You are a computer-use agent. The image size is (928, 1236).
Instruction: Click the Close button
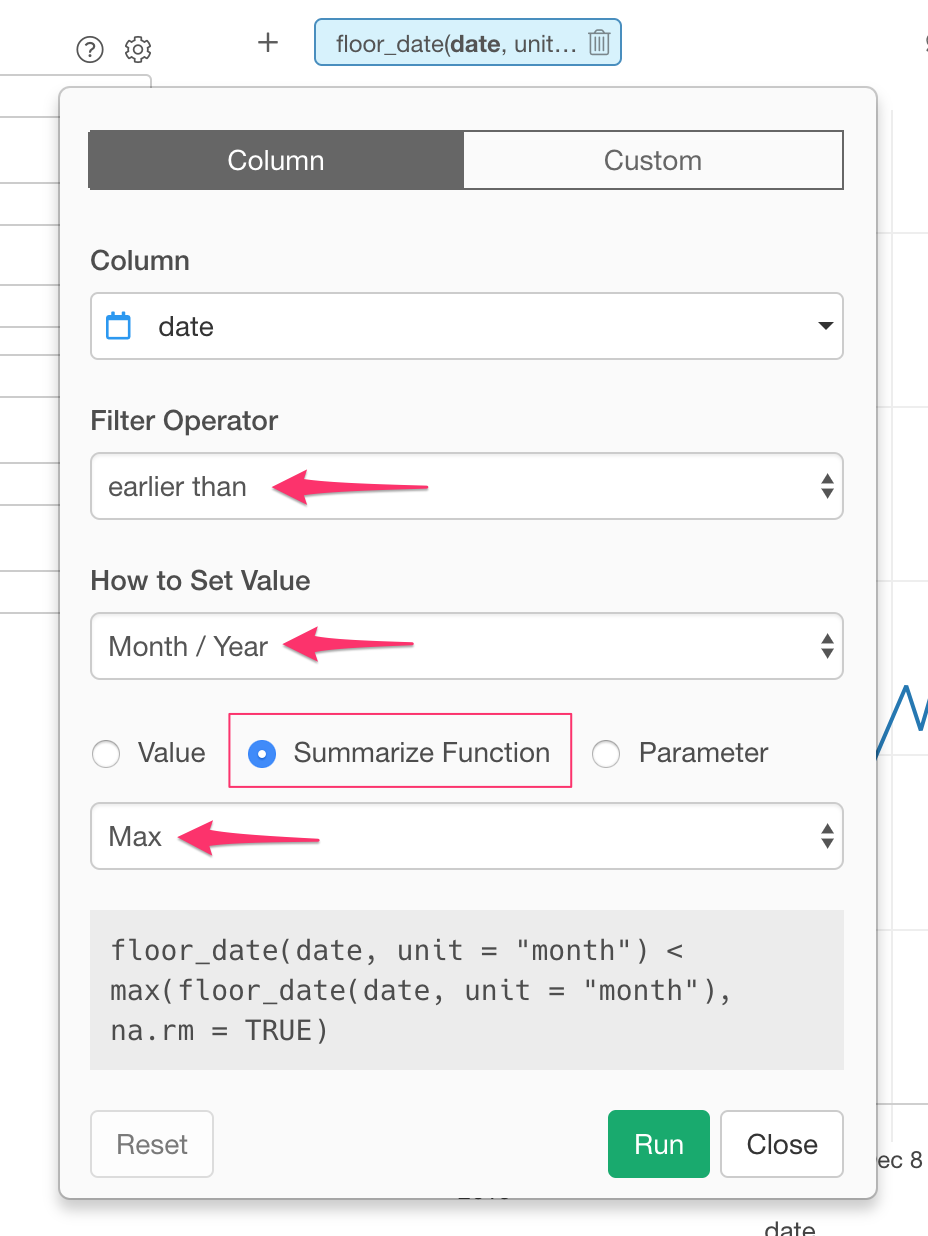(781, 1144)
